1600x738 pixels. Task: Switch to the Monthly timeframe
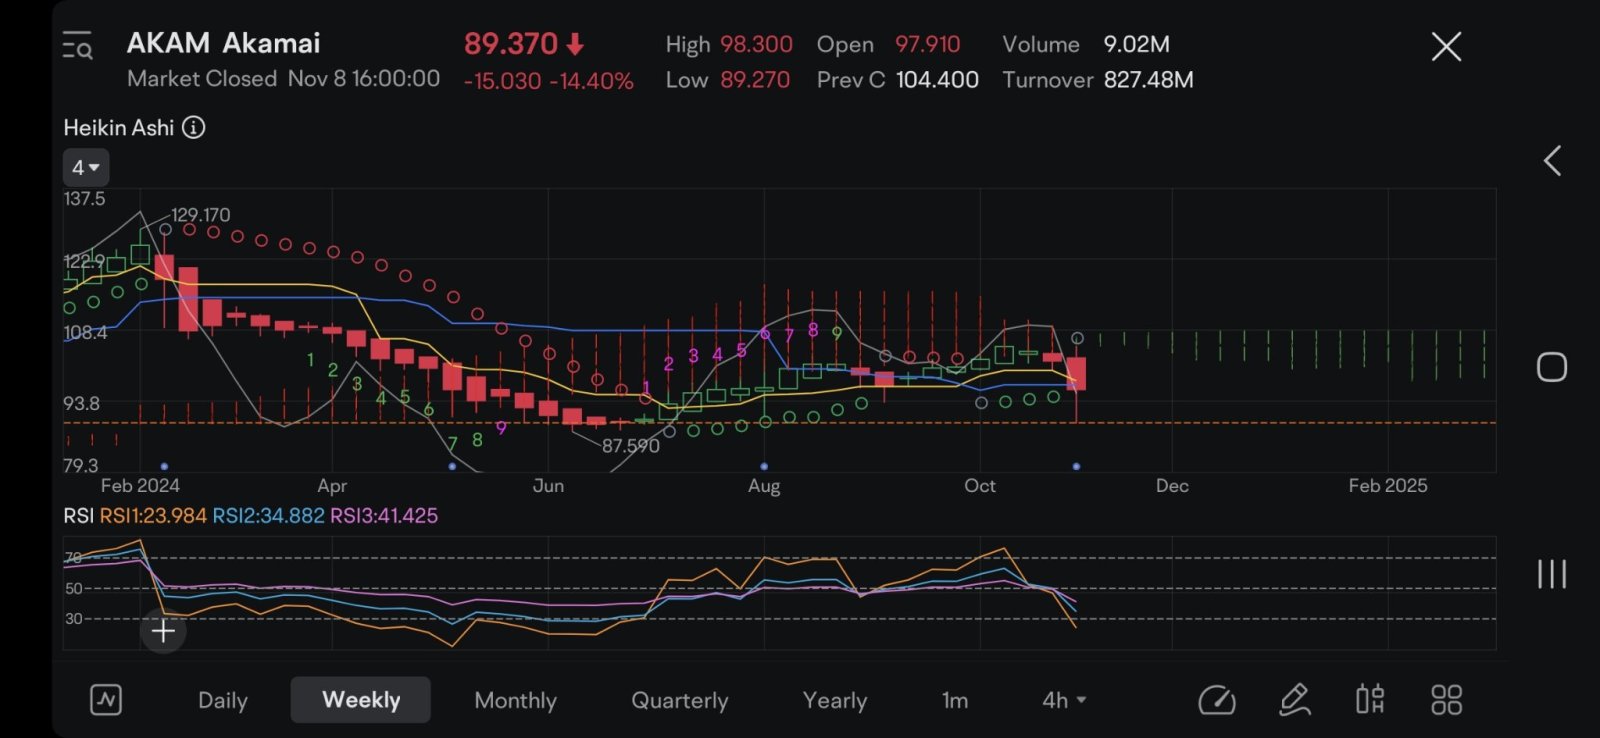515,700
